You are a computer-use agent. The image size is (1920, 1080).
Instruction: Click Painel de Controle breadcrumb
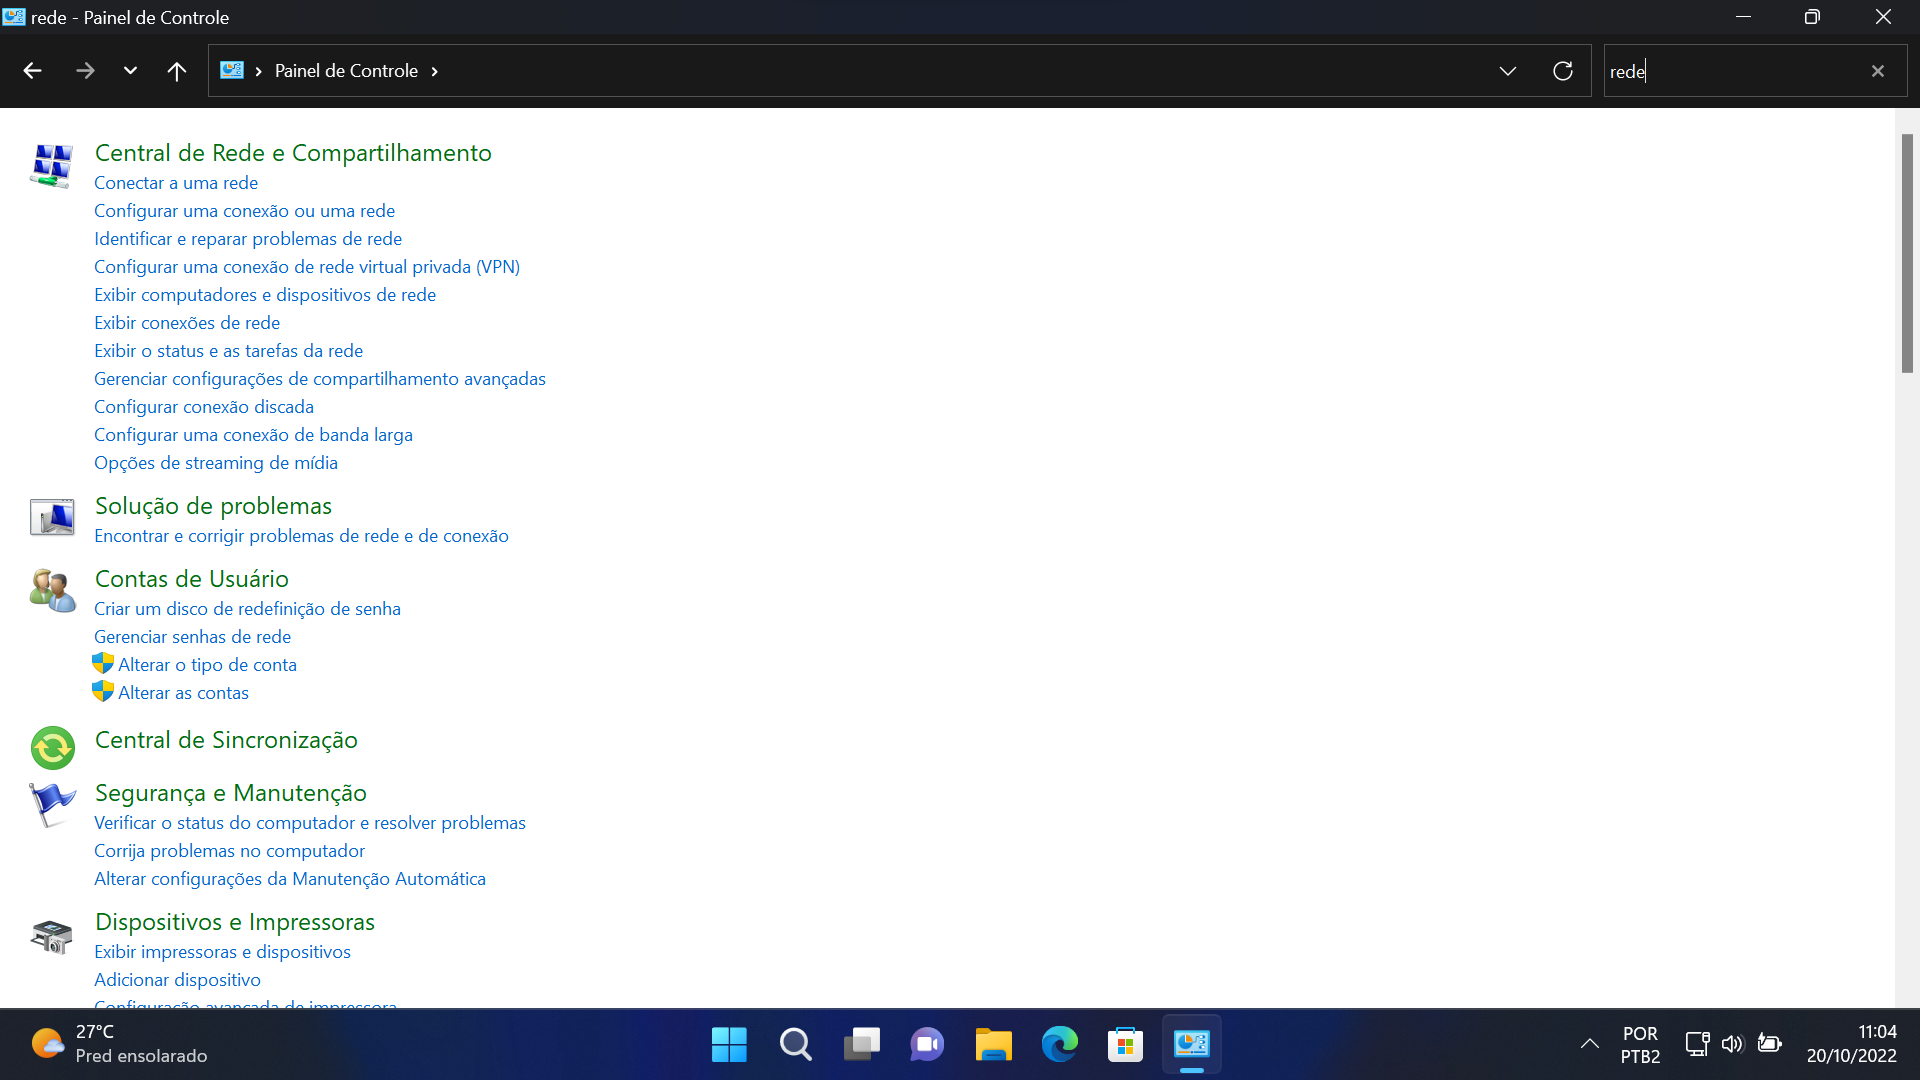346,71
